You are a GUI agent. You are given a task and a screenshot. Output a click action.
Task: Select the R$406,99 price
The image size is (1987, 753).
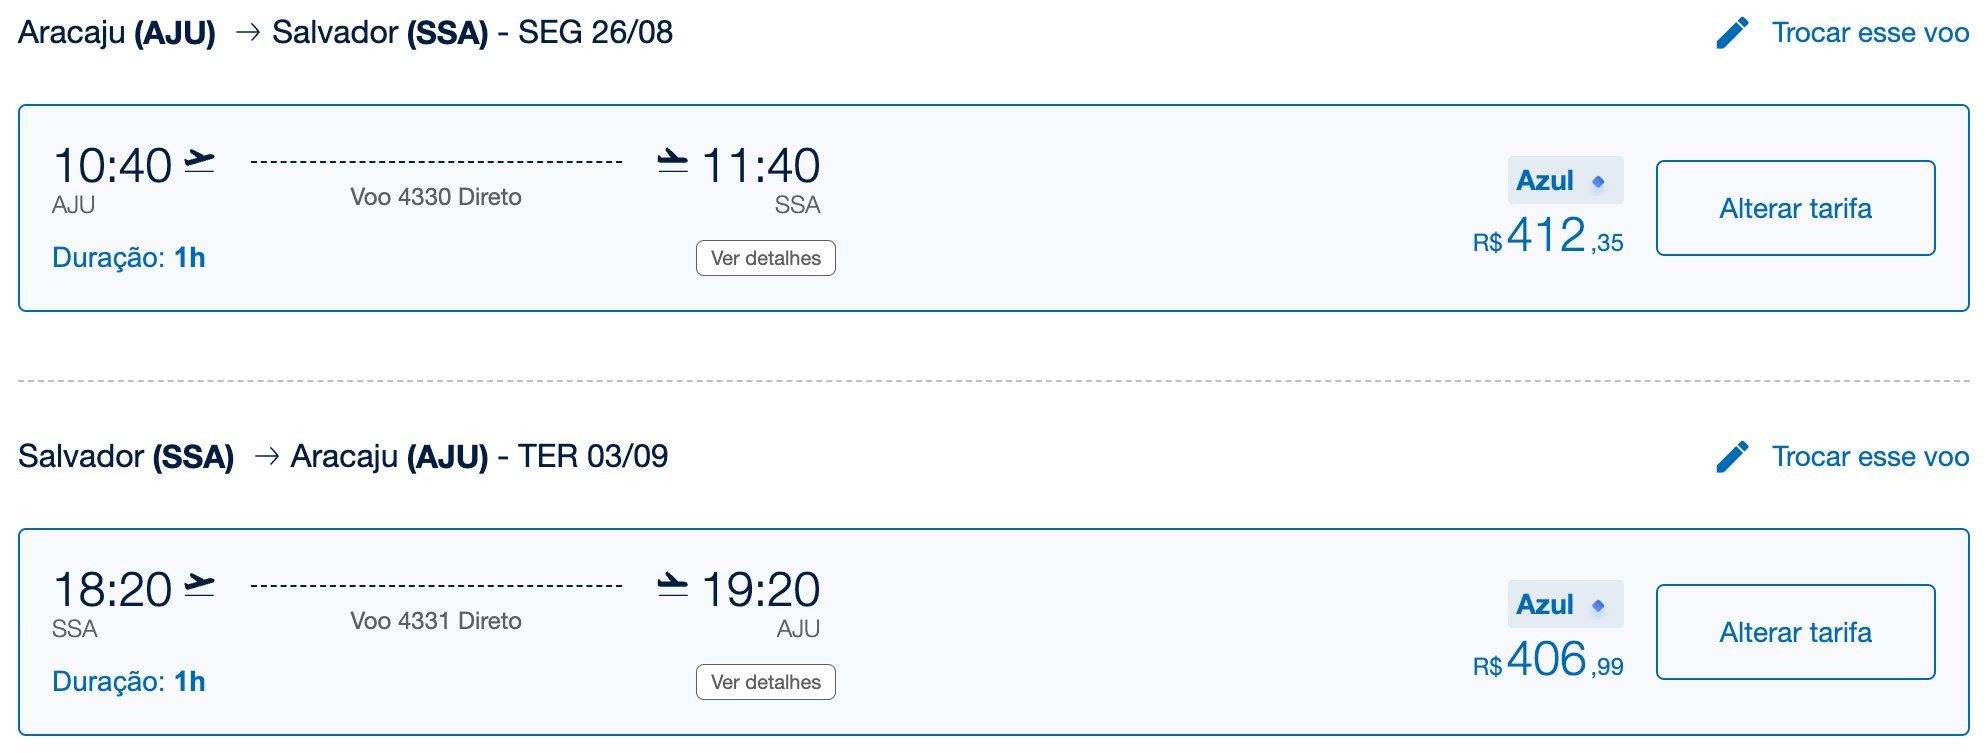[x=1547, y=661]
